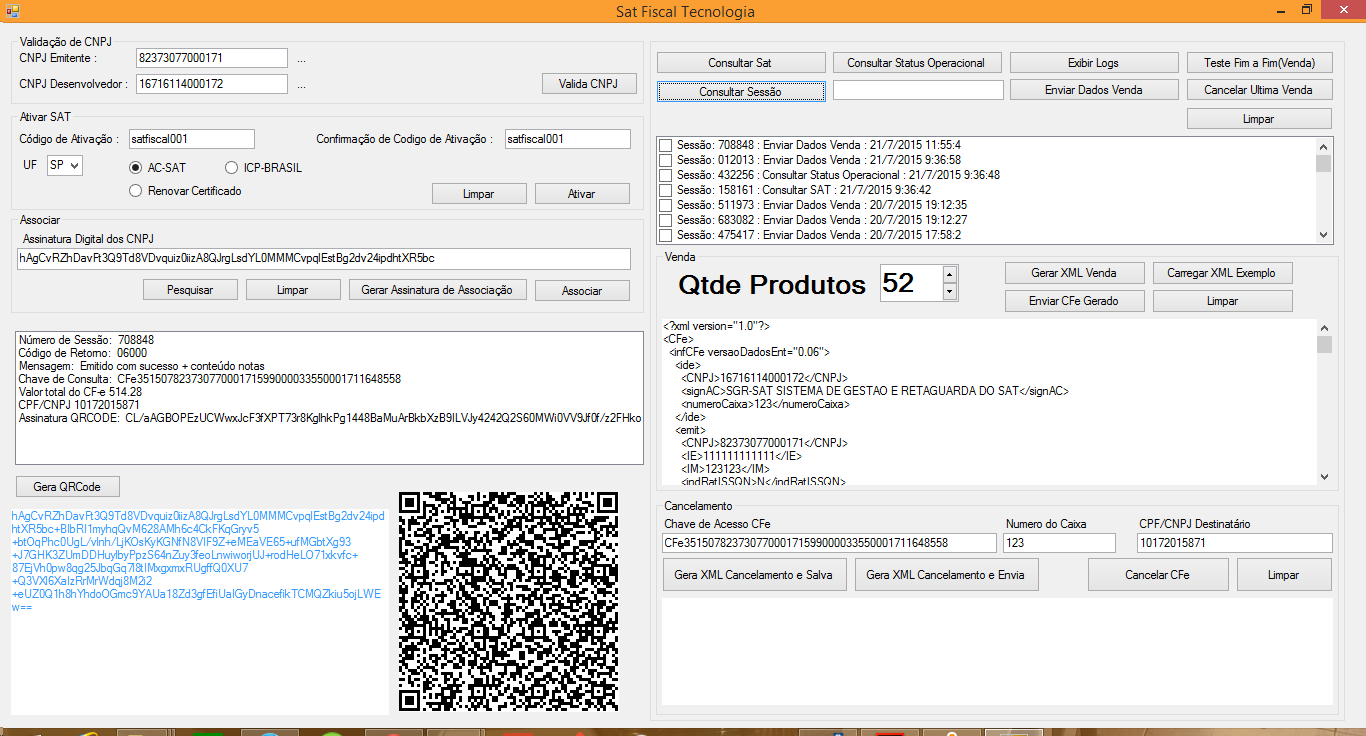Click Limpar in the Ativar SAT group
This screenshot has width=1366, height=736.
(479, 194)
